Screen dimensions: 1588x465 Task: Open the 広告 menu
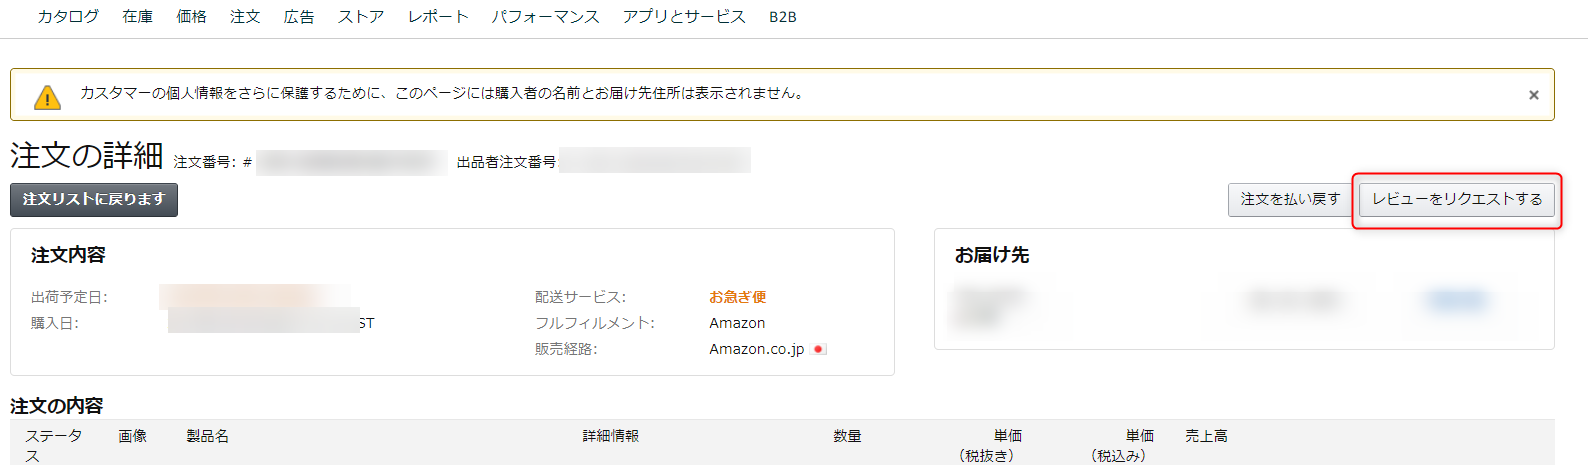tap(299, 17)
